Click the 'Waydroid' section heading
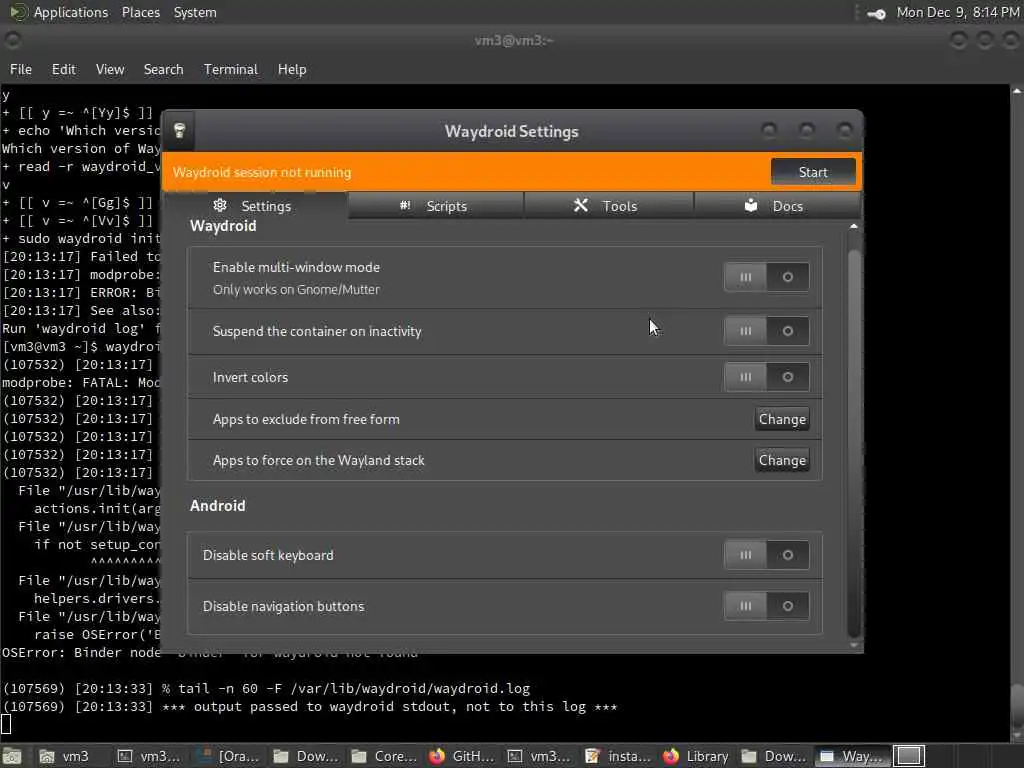Screen dimensions: 1024x768 tap(223, 226)
